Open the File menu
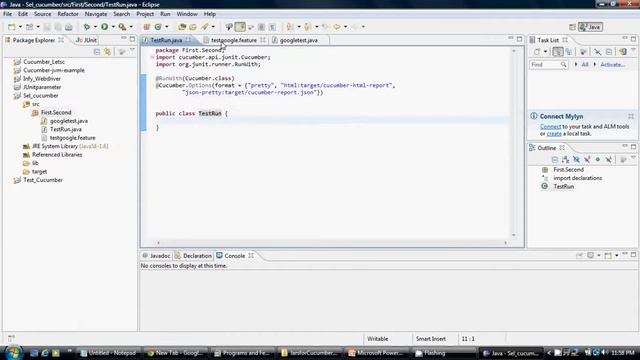640x360 pixels. [x=7, y=14]
